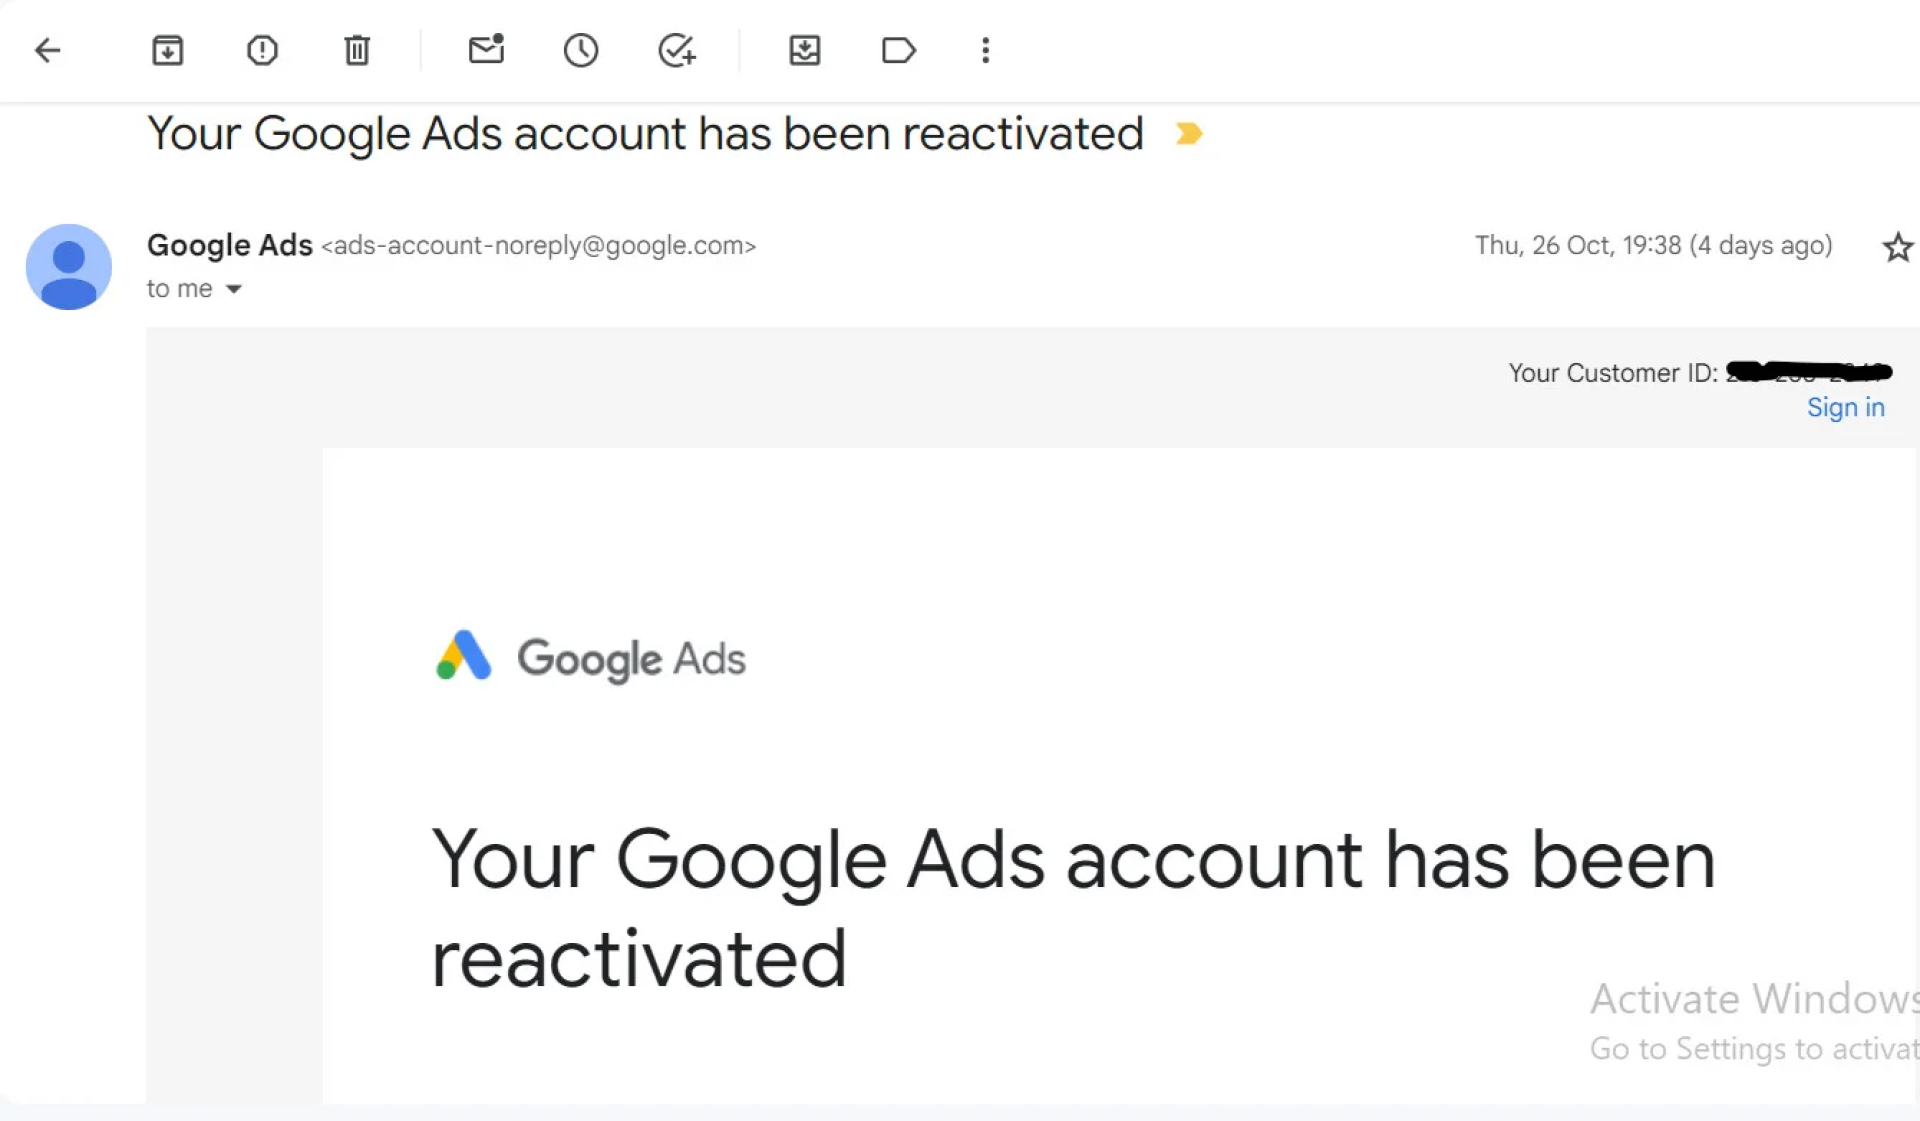Open the three-dot More options menu
The width and height of the screenshot is (1920, 1121).
(x=985, y=50)
